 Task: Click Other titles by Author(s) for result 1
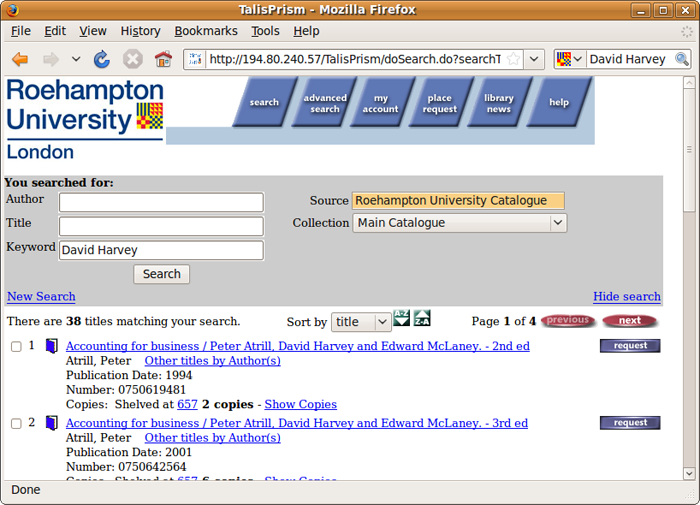pyautogui.click(x=212, y=361)
